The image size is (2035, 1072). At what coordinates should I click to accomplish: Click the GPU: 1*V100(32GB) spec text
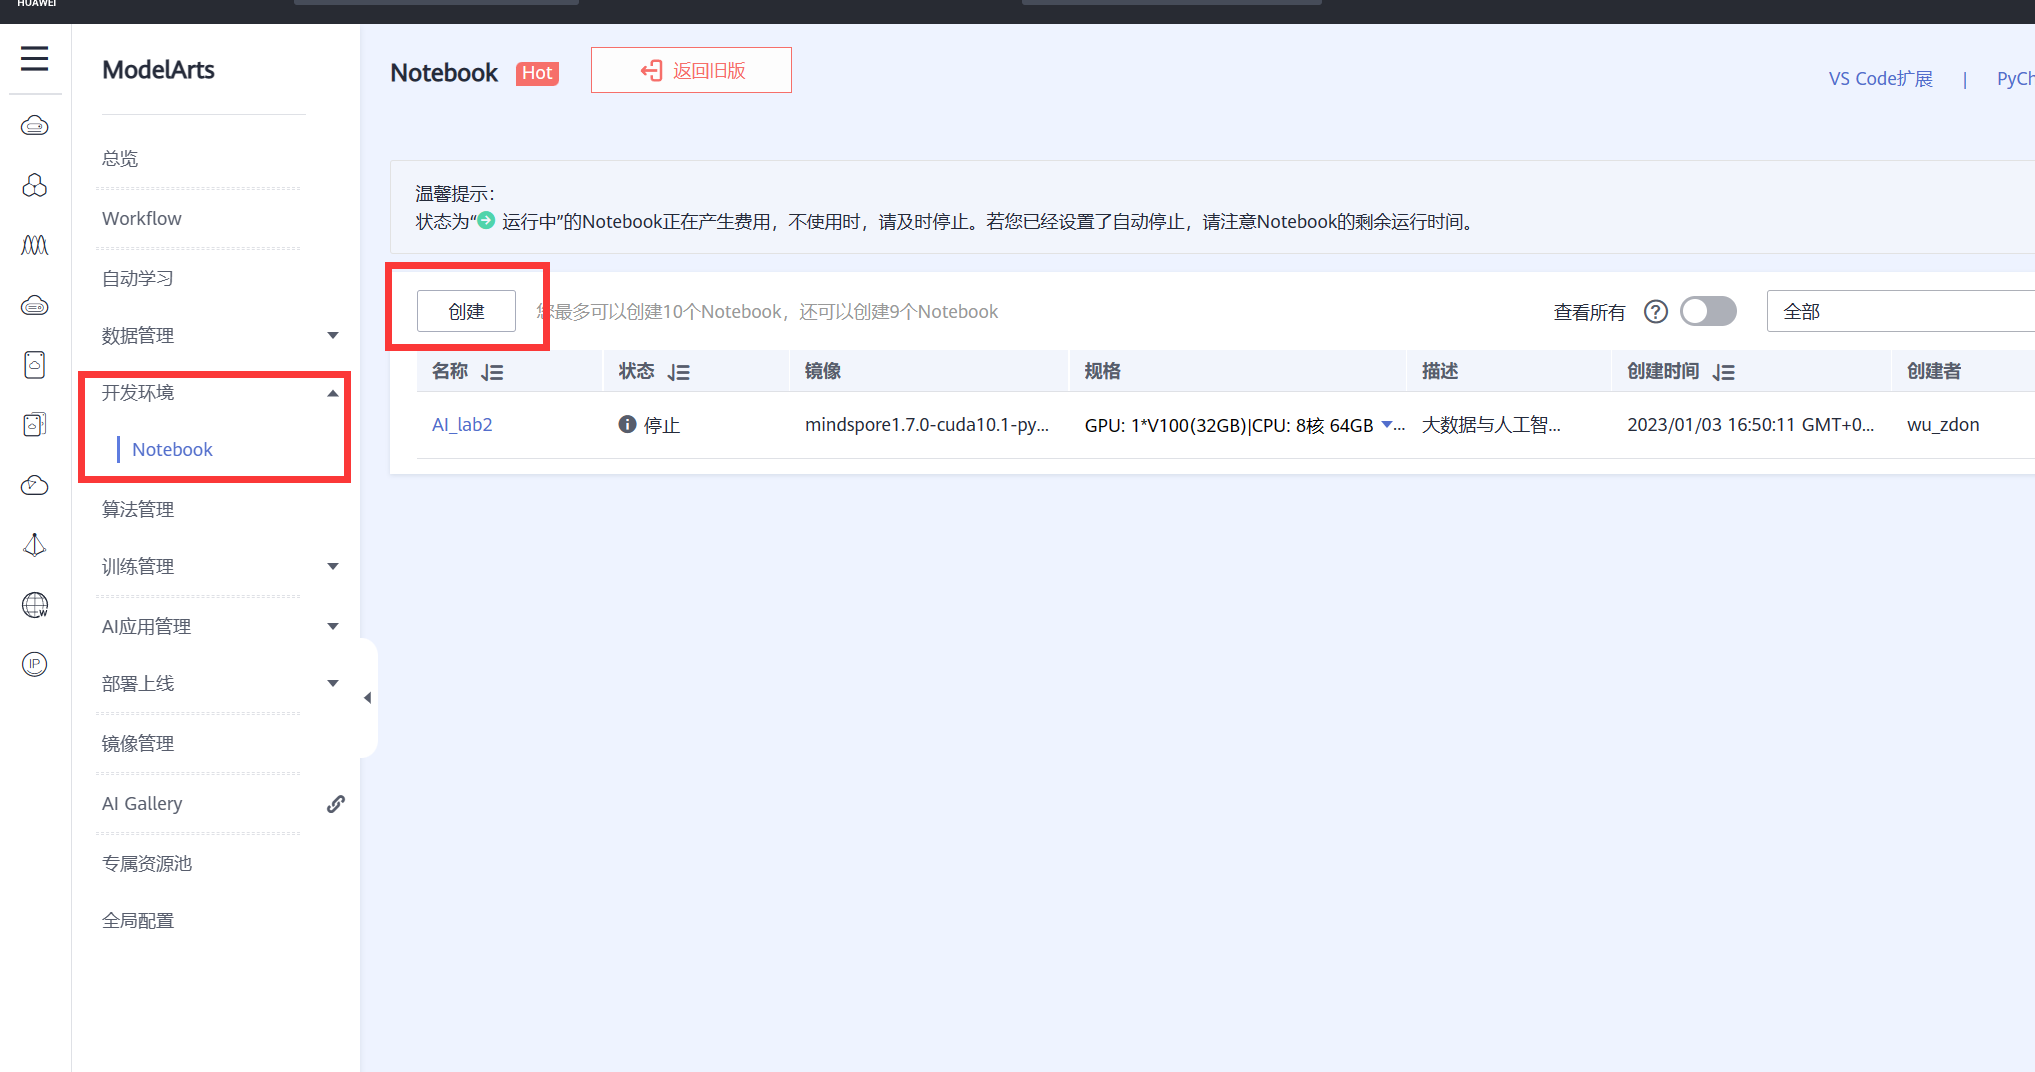click(x=1228, y=426)
